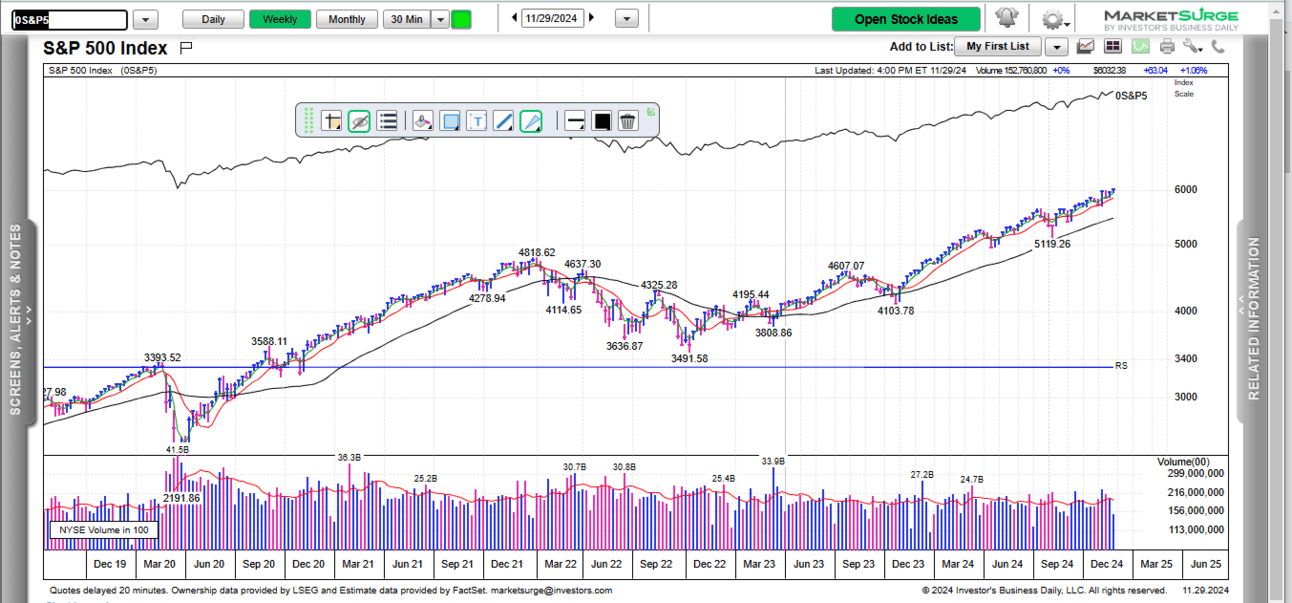Screen dimensions: 1292x603
Task: Open the black color swatch picker
Action: pos(601,121)
